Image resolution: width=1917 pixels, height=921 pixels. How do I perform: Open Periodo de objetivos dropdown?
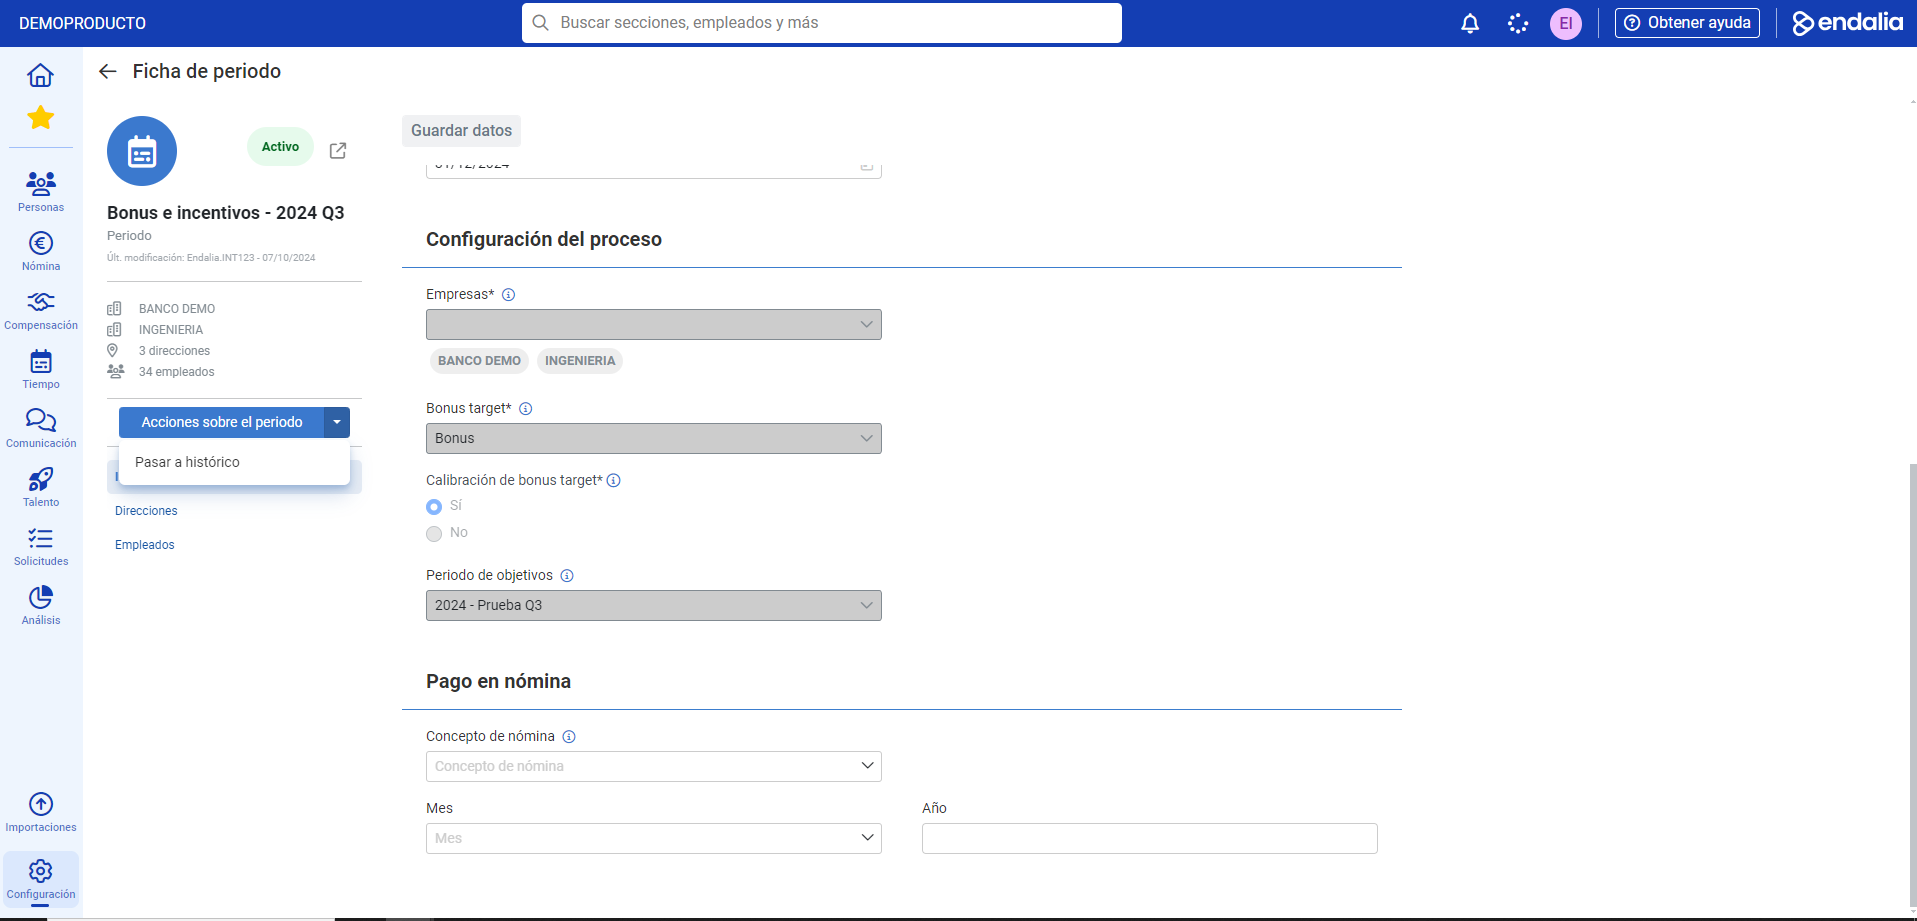tap(654, 606)
